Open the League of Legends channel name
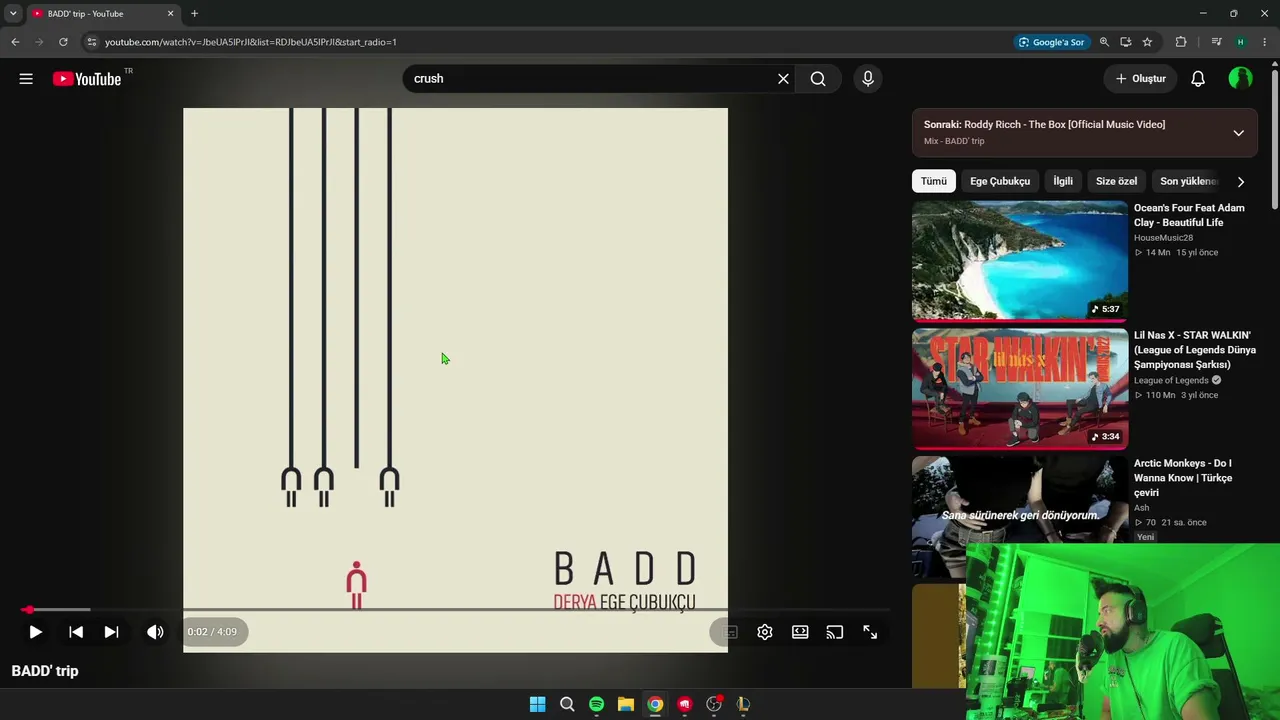Image resolution: width=1280 pixels, height=720 pixels. tap(1171, 380)
